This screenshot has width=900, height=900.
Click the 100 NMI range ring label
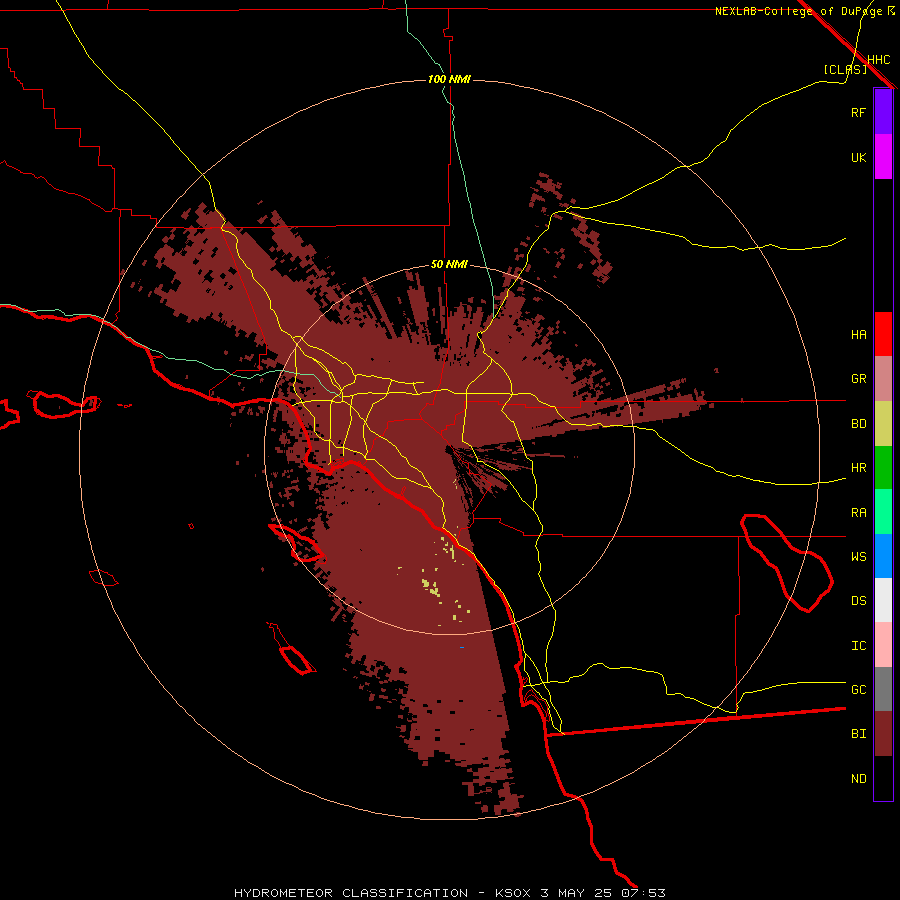tap(449, 79)
